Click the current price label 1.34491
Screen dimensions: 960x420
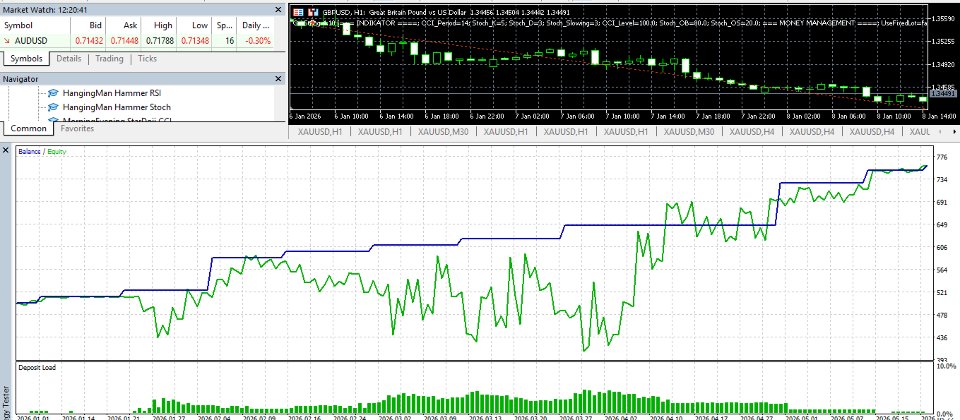pyautogui.click(x=943, y=94)
